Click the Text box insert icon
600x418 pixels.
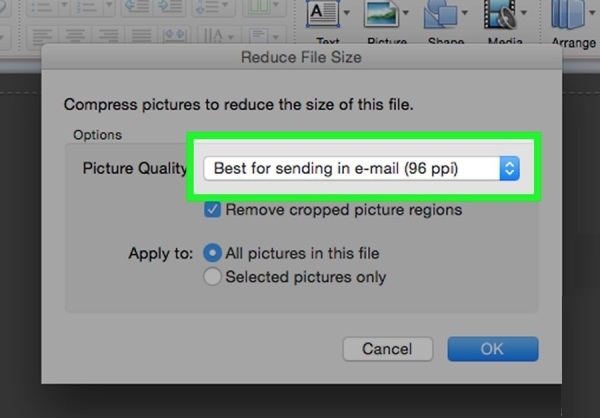pyautogui.click(x=323, y=16)
